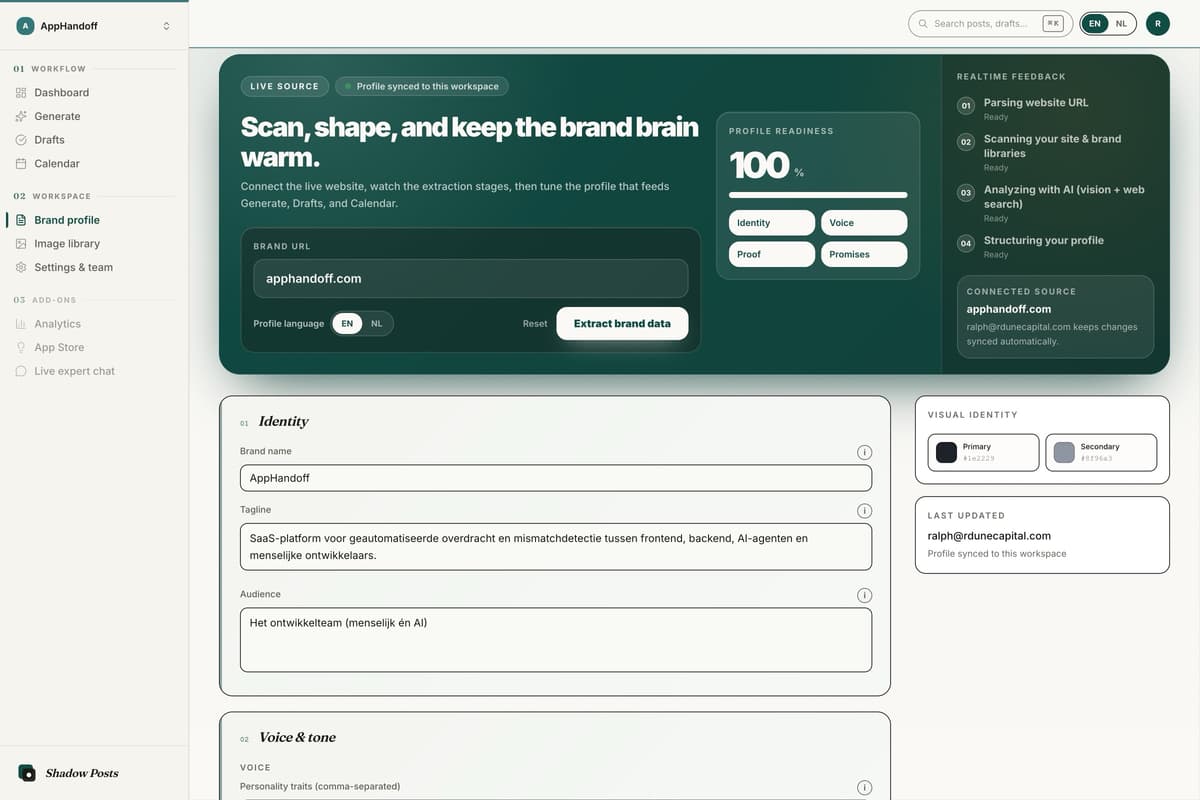Click the AppHandoff workspace avatar icon

tap(25, 26)
